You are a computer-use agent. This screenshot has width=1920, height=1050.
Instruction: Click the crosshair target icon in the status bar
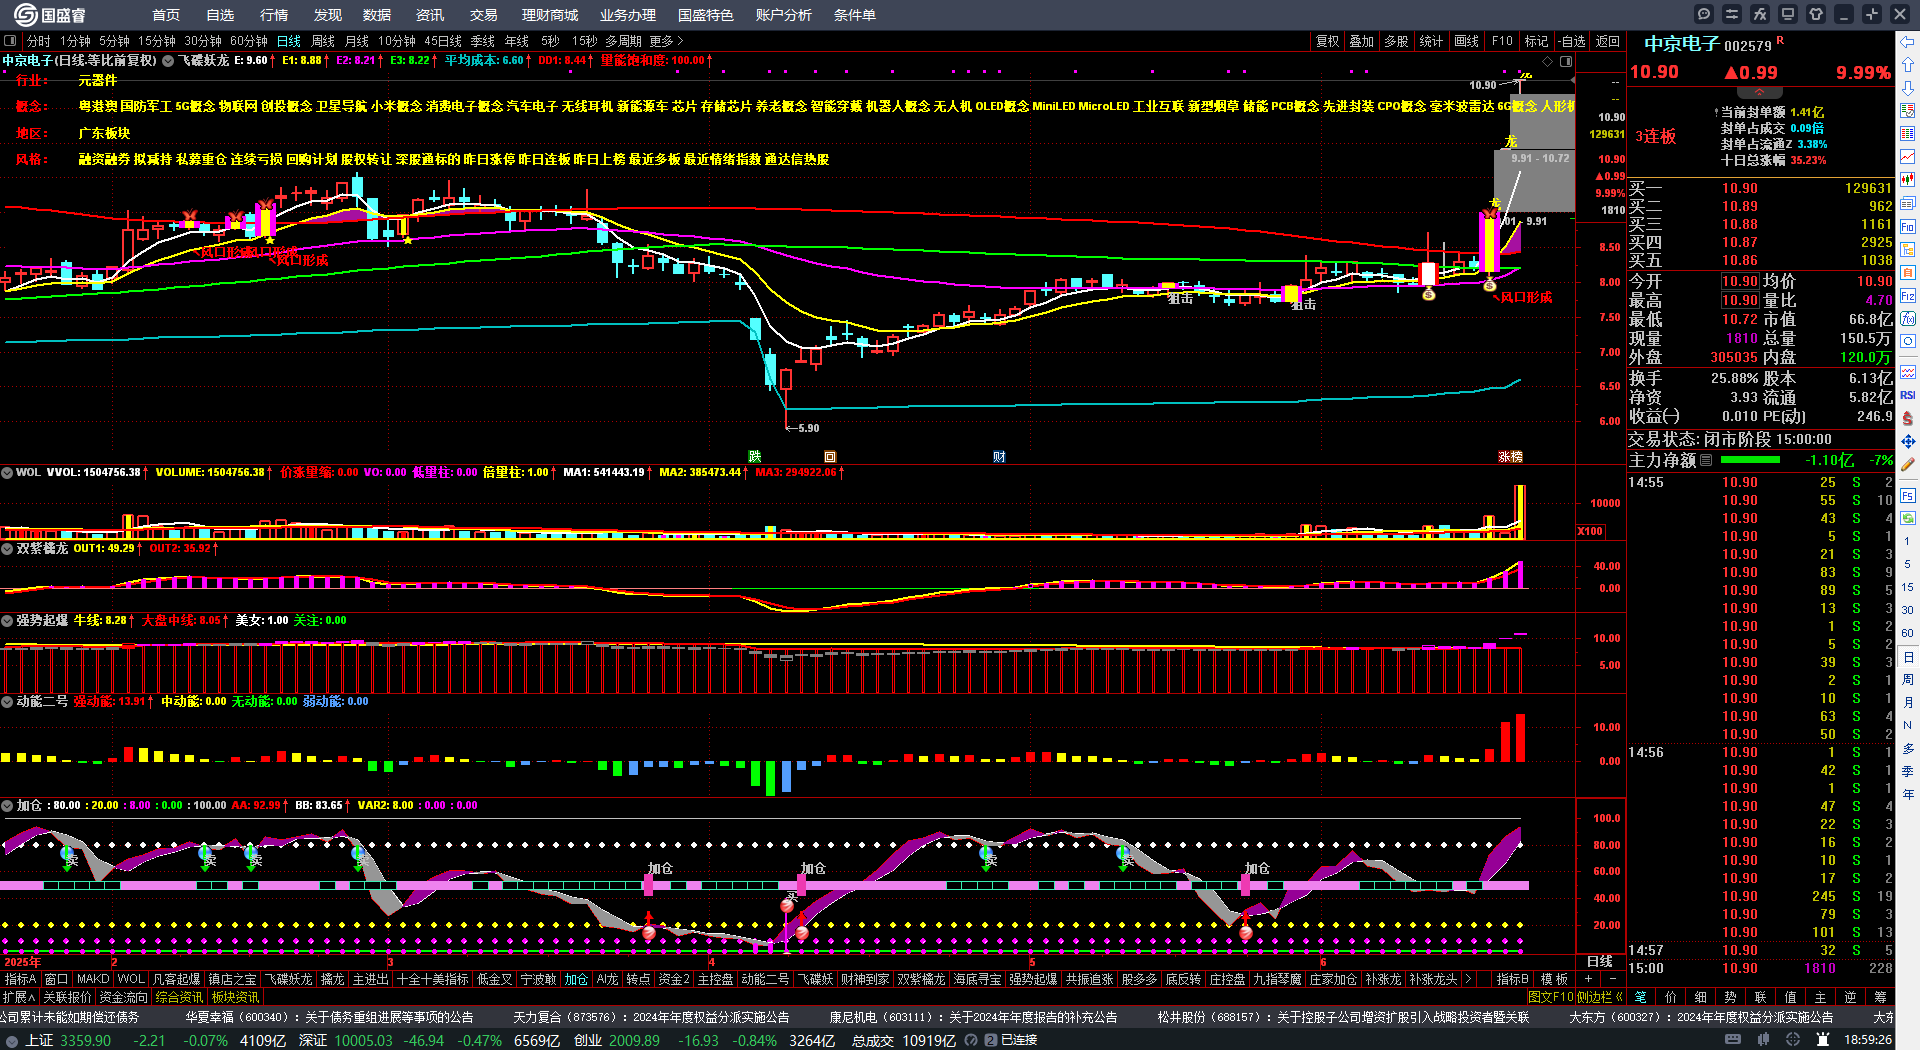coord(1794,1040)
